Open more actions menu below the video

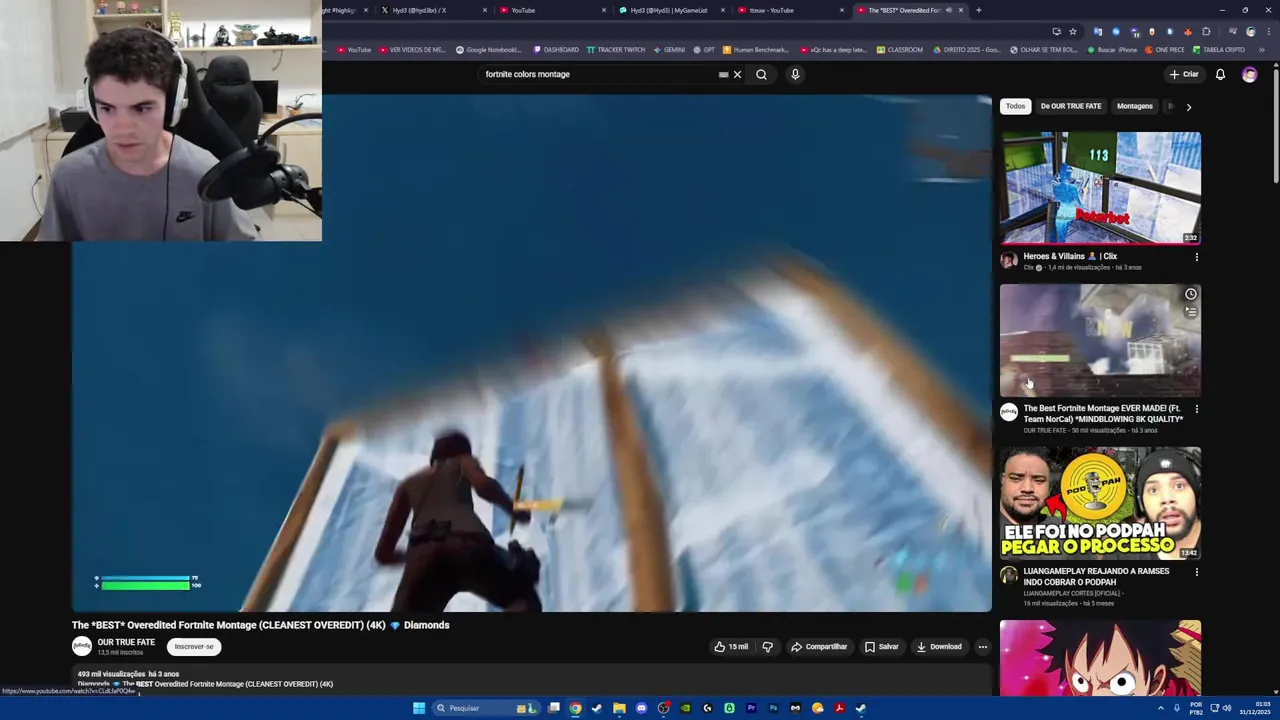pyautogui.click(x=982, y=647)
